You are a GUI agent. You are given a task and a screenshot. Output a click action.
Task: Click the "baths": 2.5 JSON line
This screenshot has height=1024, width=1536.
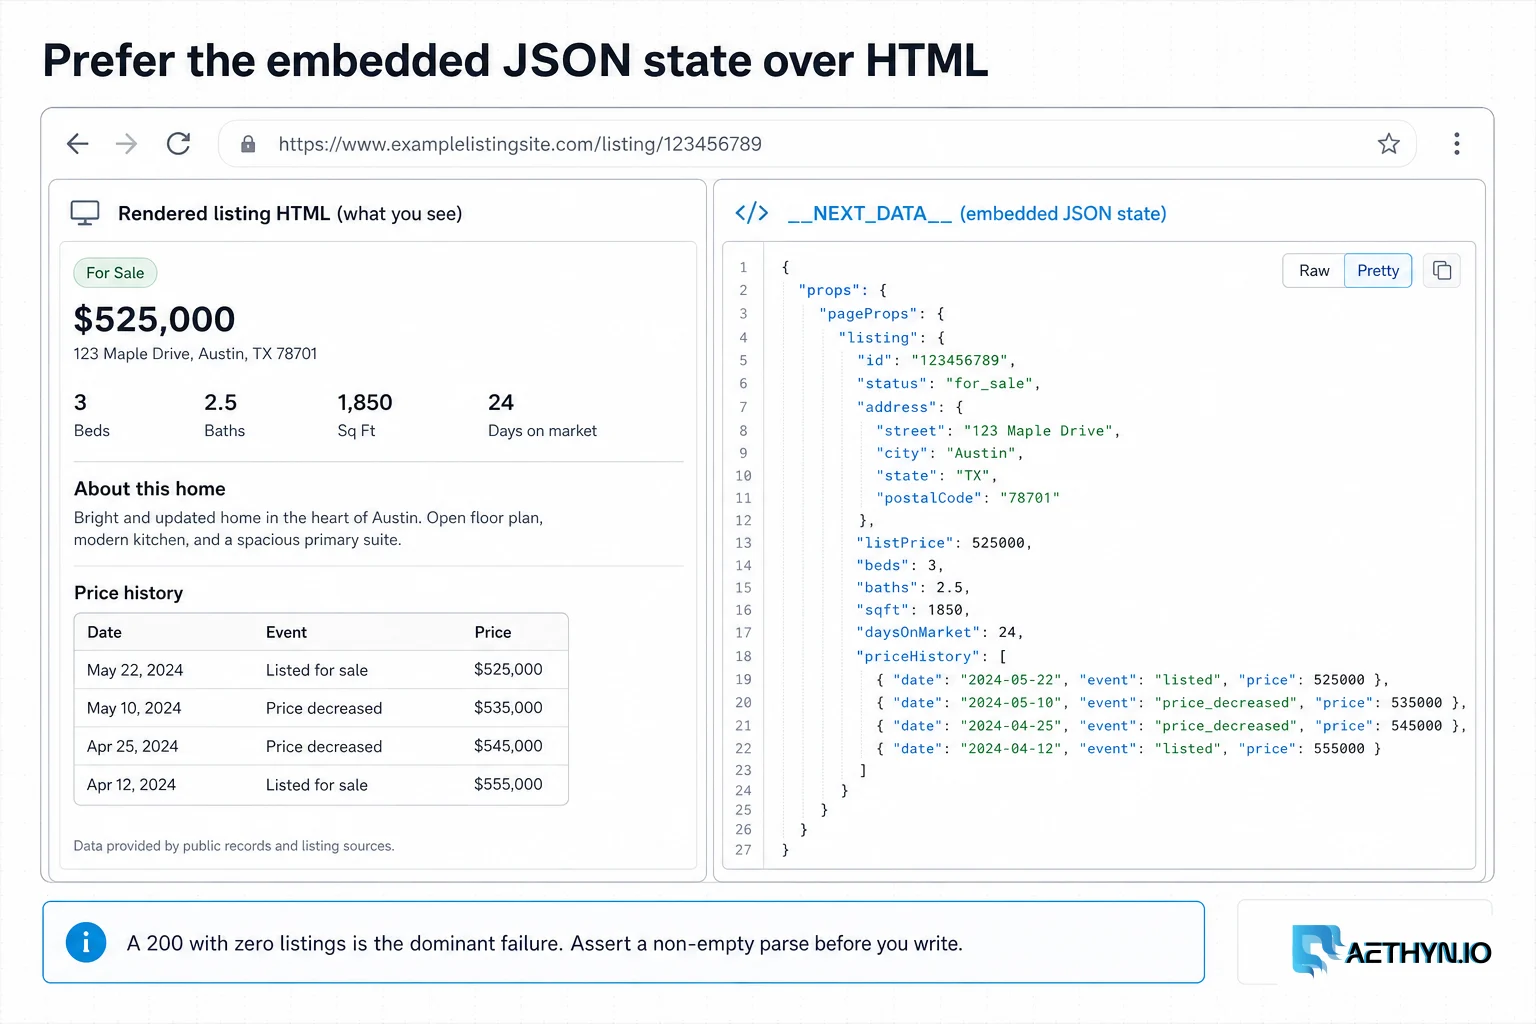pos(913,587)
